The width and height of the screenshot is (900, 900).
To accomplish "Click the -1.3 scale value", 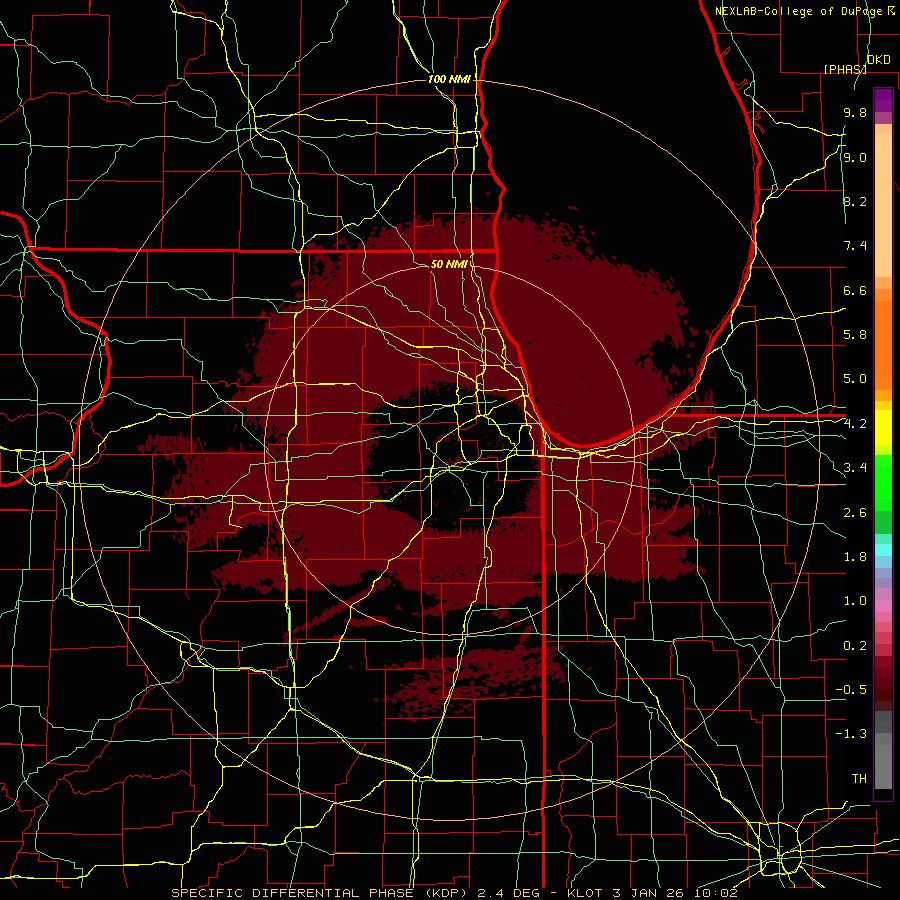I will (851, 734).
